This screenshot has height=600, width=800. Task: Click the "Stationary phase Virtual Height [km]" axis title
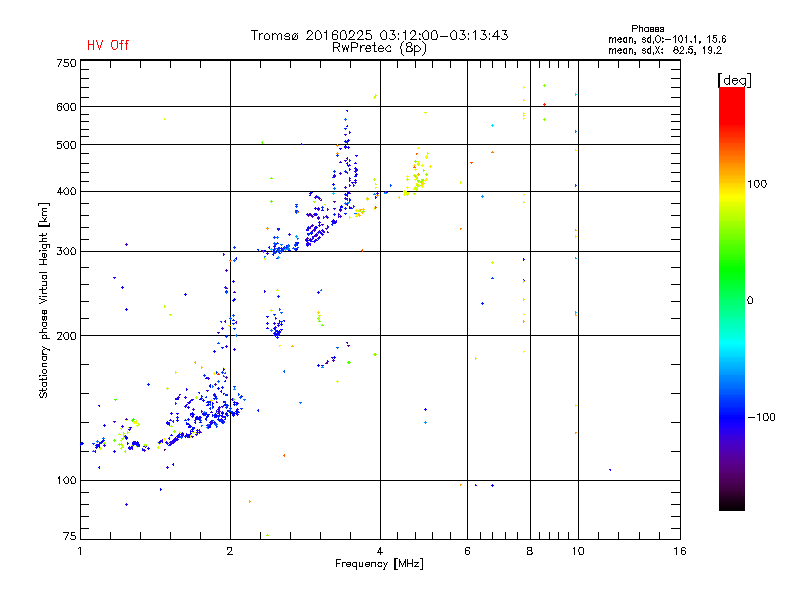pos(44,300)
